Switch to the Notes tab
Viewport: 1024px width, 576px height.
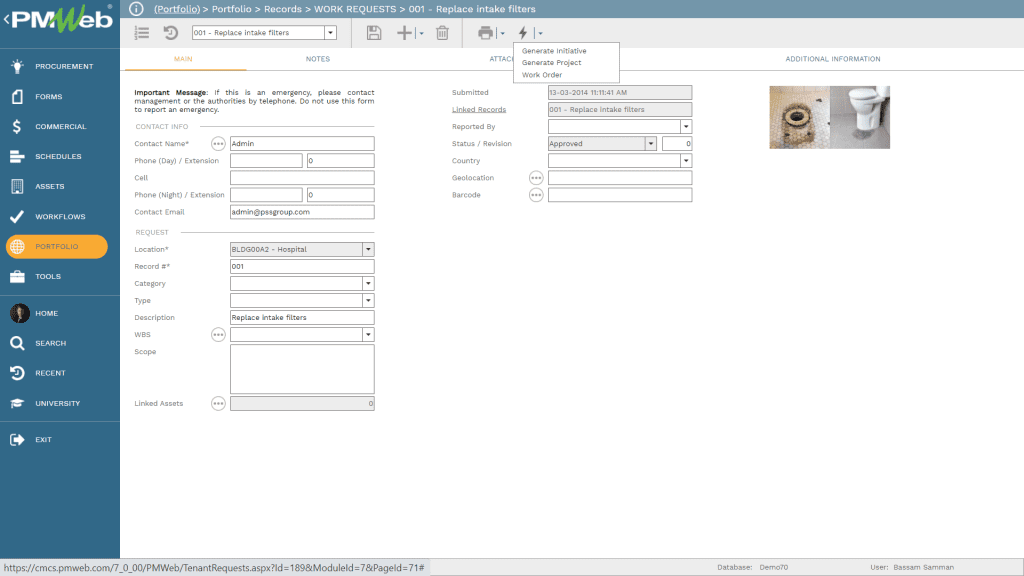[318, 59]
